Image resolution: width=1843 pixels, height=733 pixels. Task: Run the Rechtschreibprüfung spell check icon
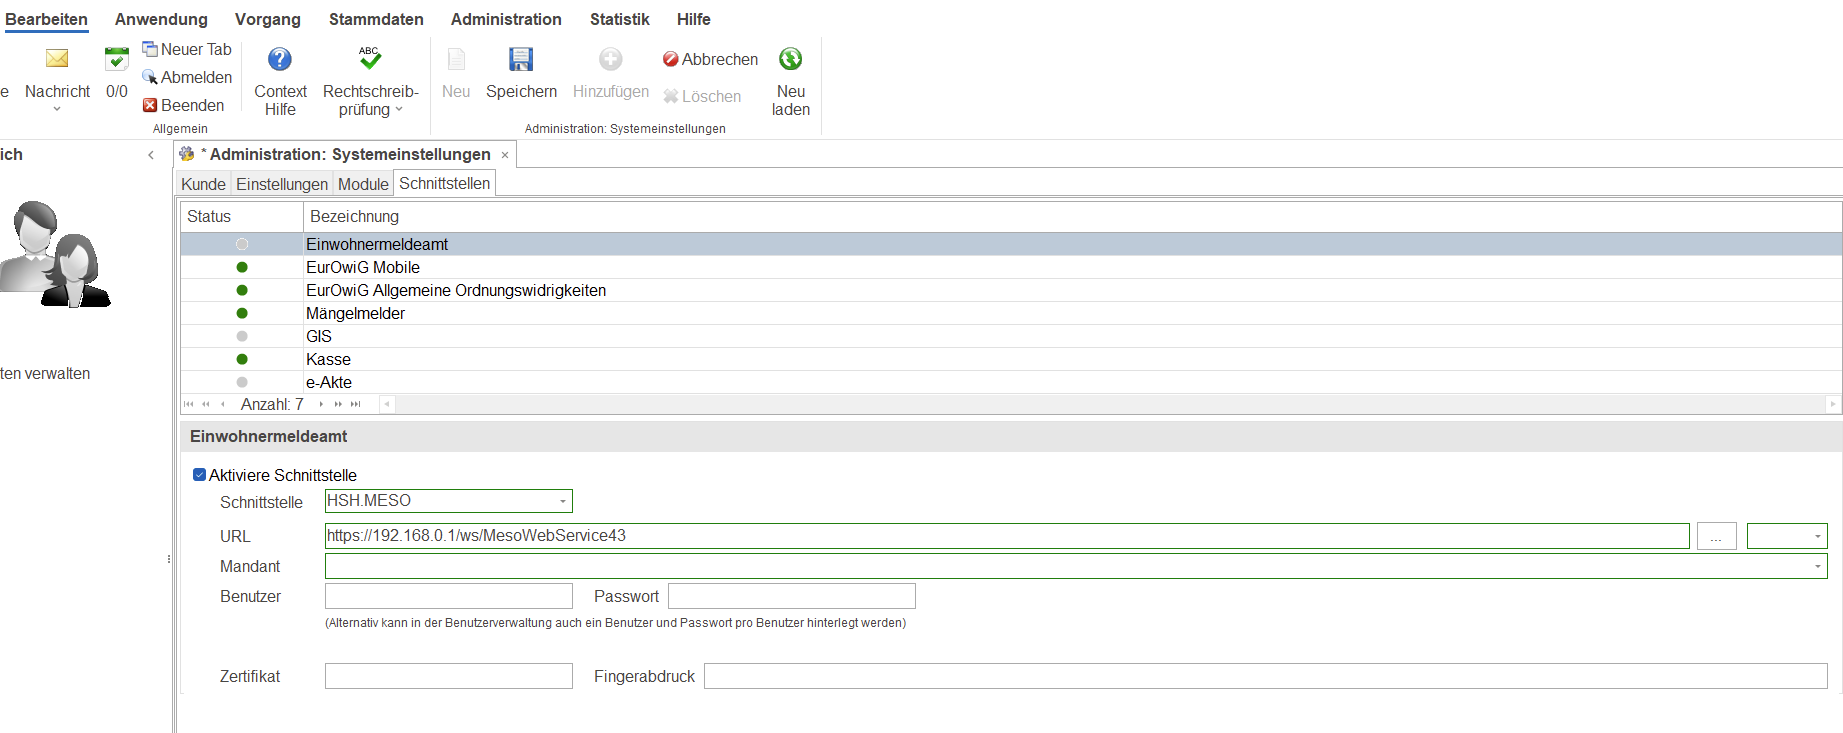370,59
